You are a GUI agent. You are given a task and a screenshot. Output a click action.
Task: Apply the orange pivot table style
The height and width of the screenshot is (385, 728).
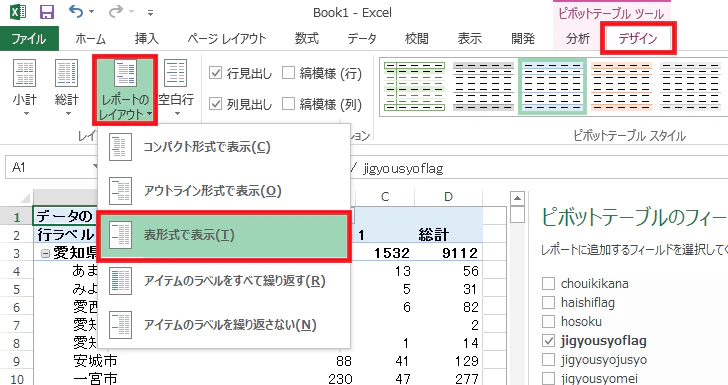click(x=621, y=86)
